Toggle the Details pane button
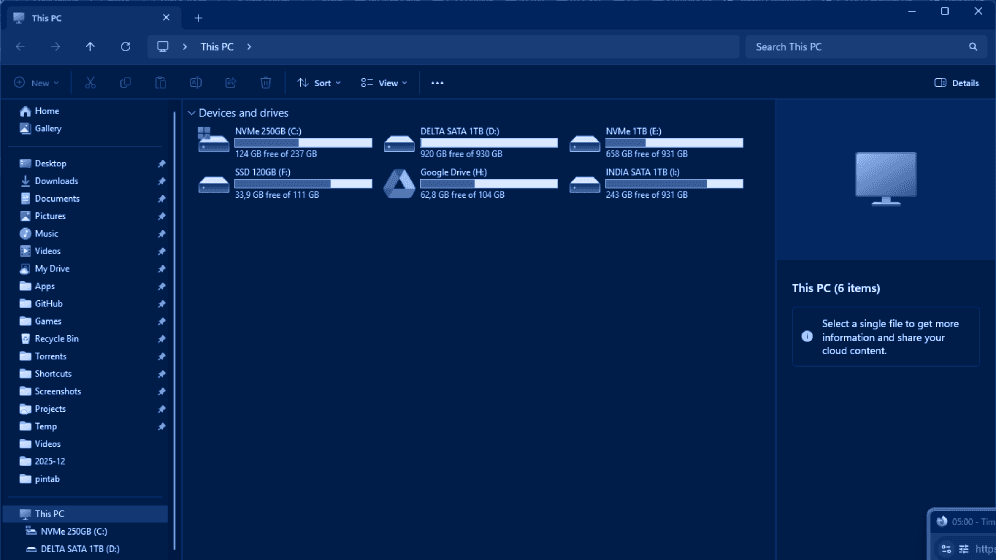 (956, 83)
